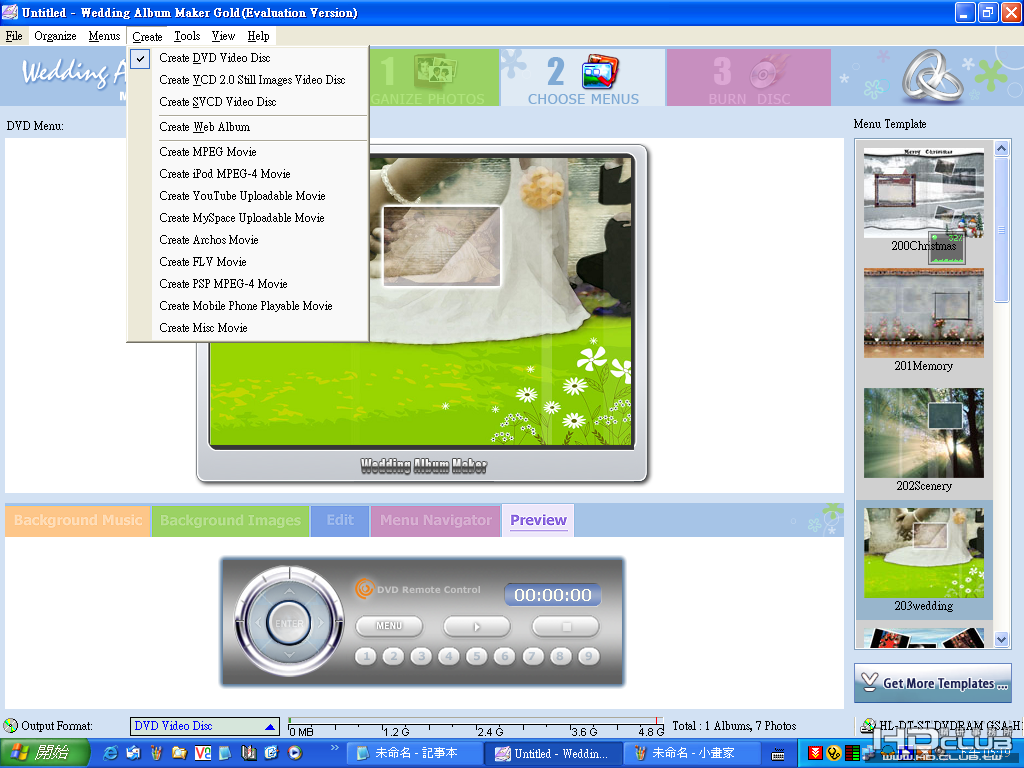The image size is (1024, 768).
Task: Click the Choose Menus step icon
Action: tap(600, 71)
